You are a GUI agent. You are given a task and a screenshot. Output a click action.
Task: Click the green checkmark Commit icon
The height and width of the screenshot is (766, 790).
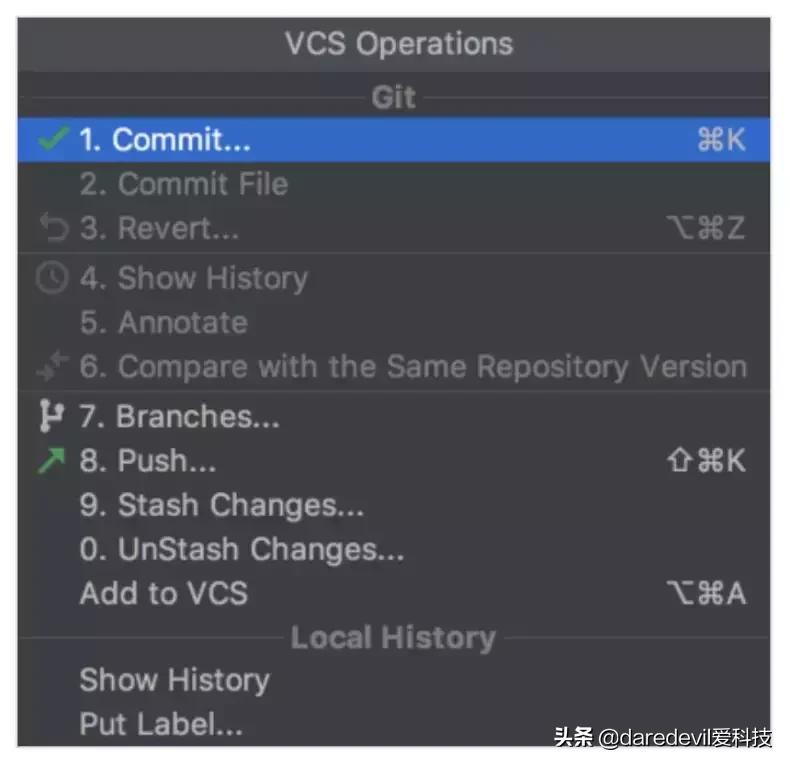pos(53,140)
